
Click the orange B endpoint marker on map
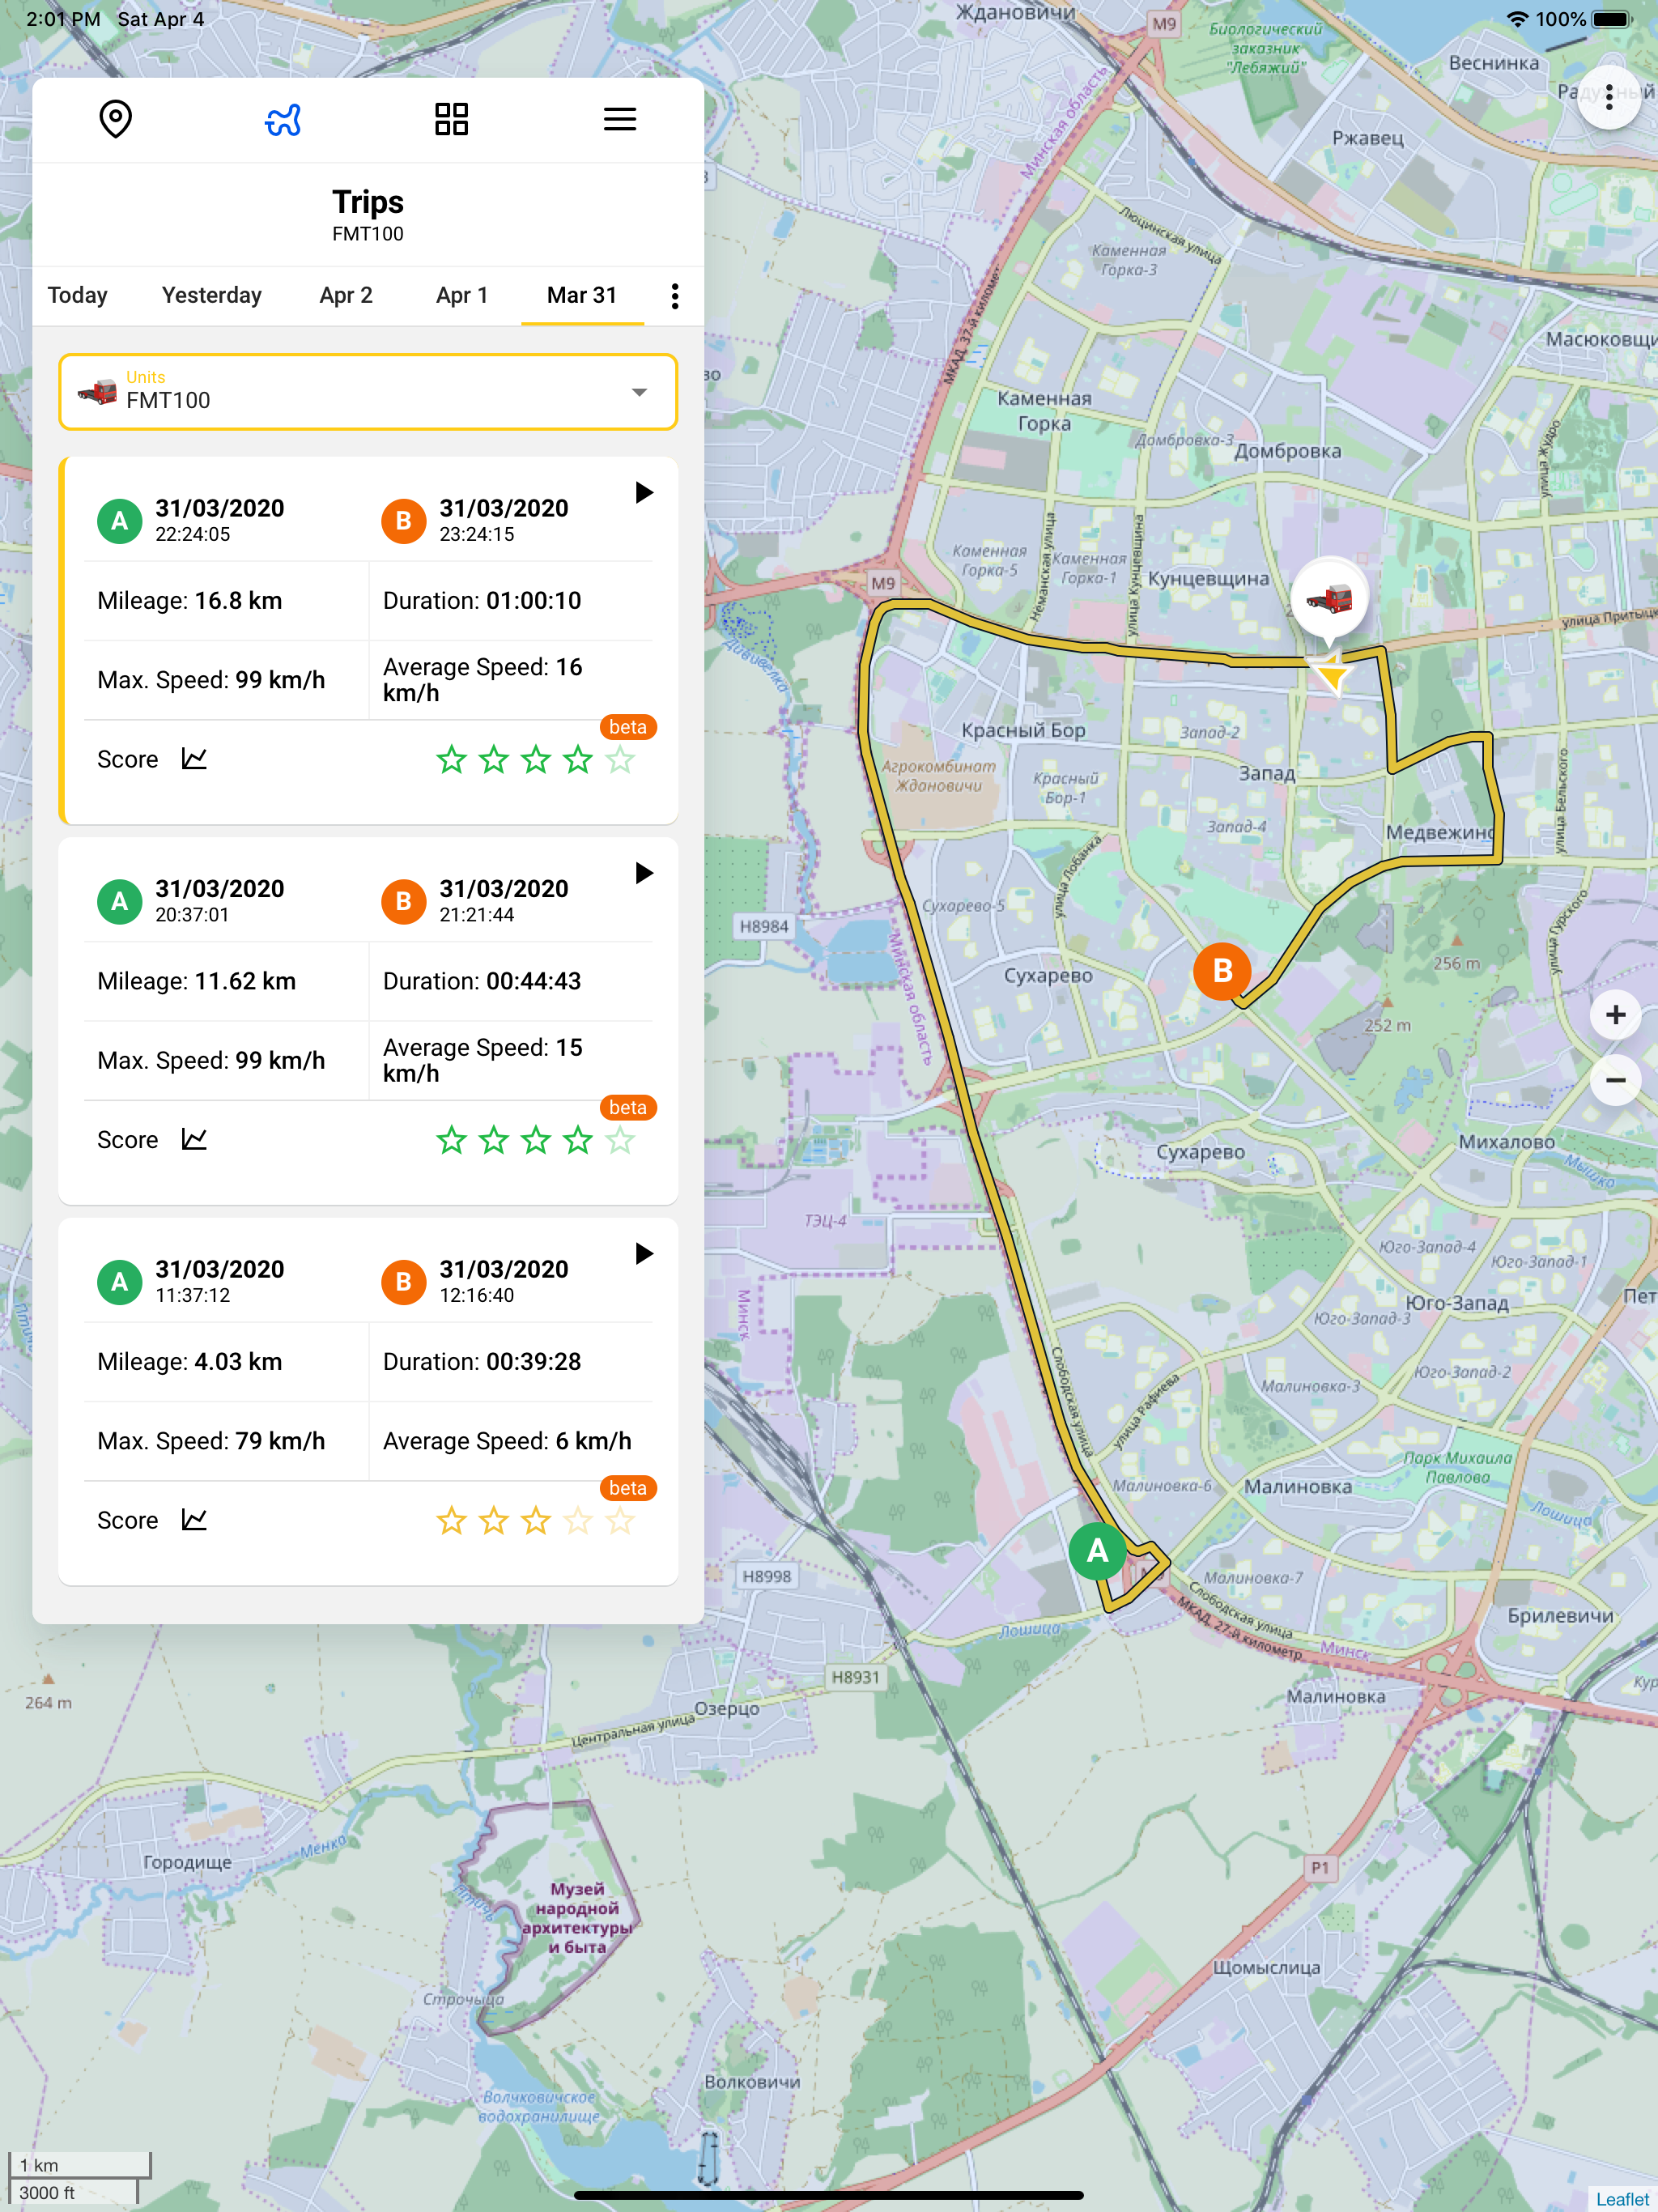click(1221, 970)
